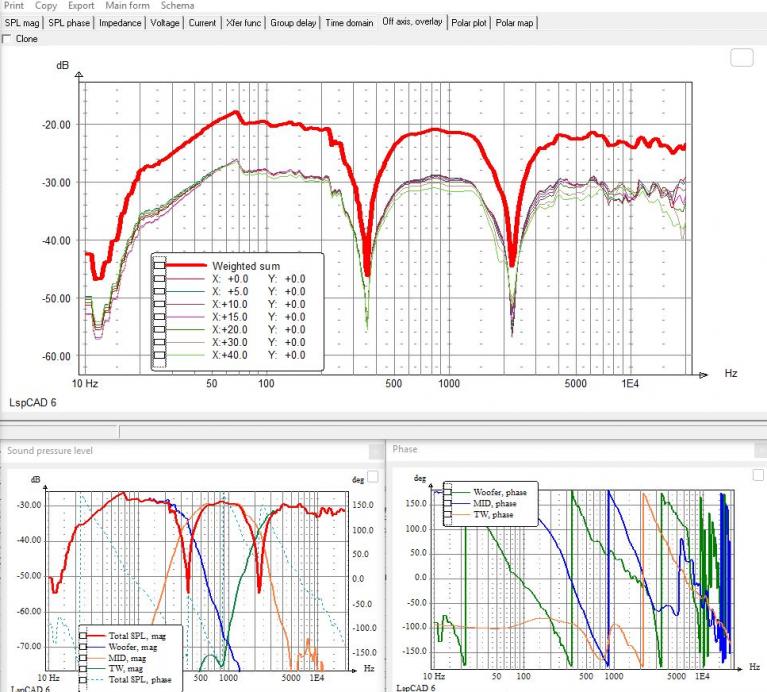
Task: Click the Print menu item
Action: pos(14,5)
